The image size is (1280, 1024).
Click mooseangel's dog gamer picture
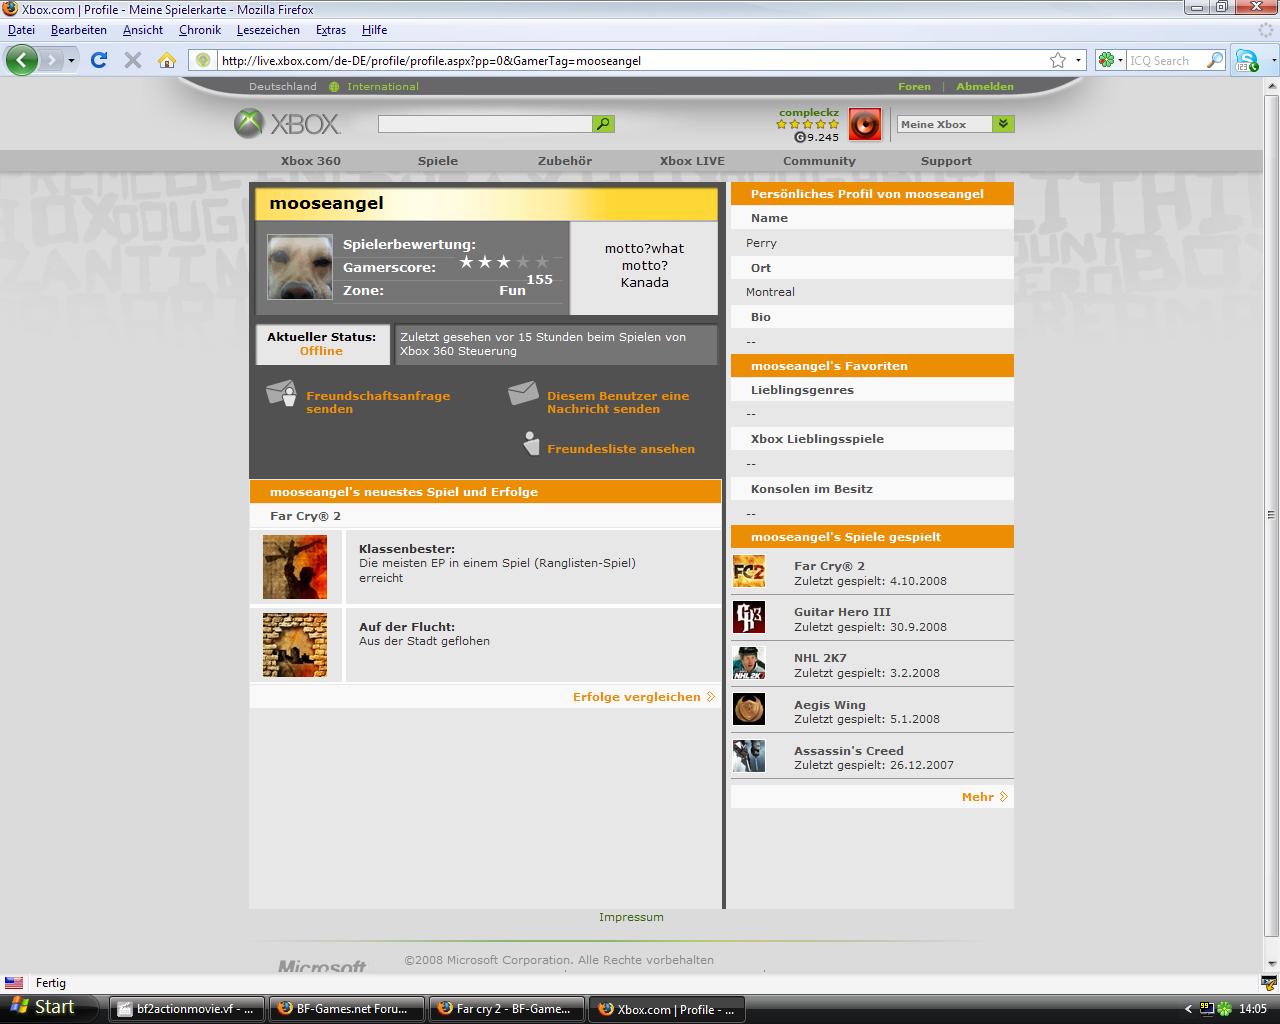tap(300, 267)
